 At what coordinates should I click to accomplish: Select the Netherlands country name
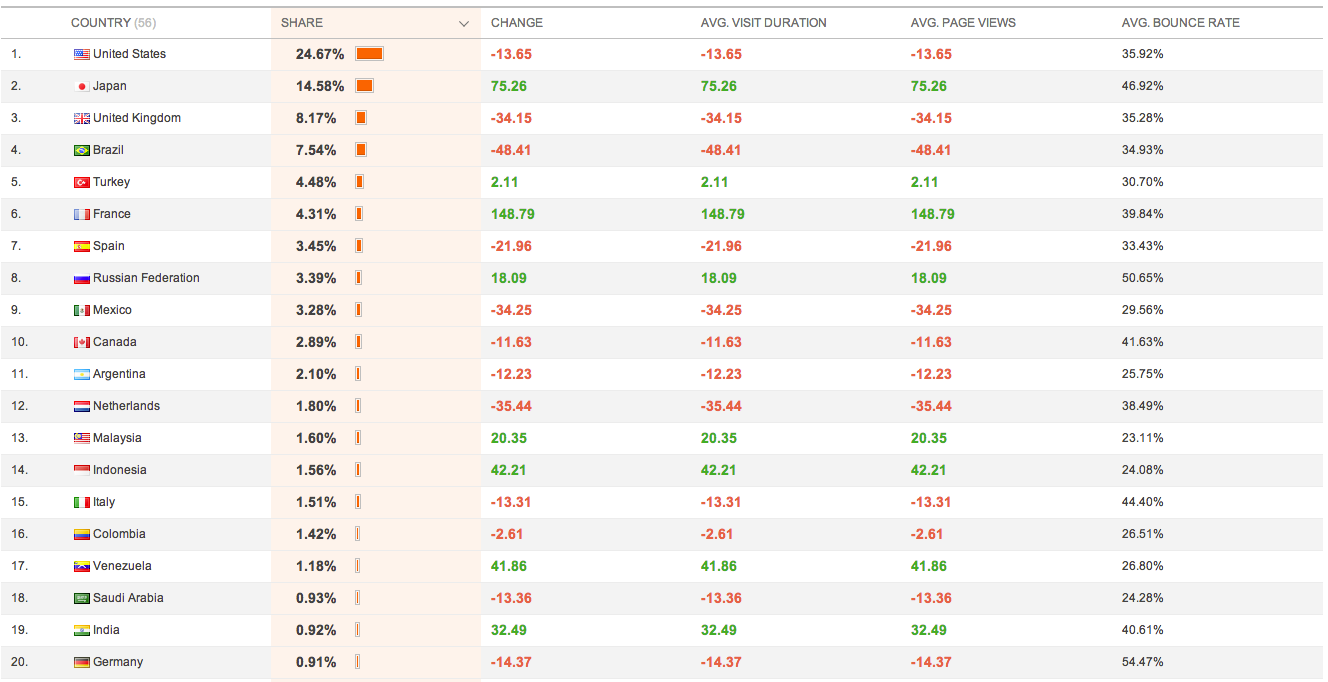point(126,406)
